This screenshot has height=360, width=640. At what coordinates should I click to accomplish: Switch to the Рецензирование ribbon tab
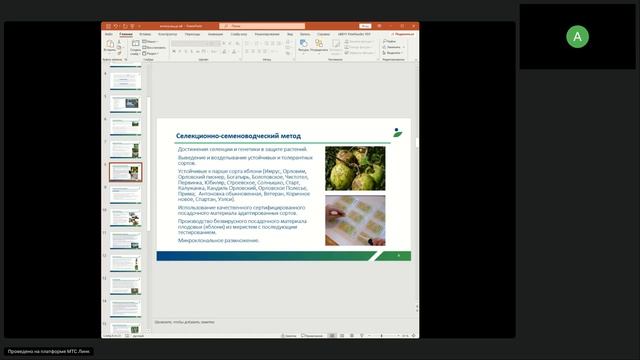267,34
